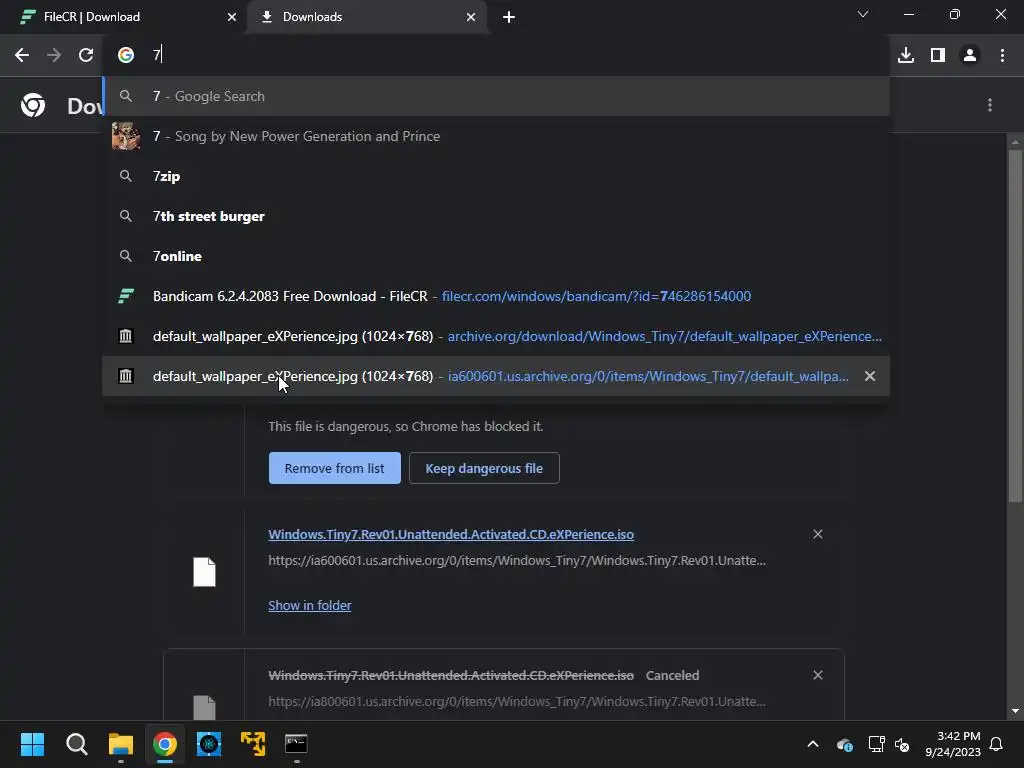Open the Bandicam 6.2.4.2083 FileCR suggestion

pos(496,296)
